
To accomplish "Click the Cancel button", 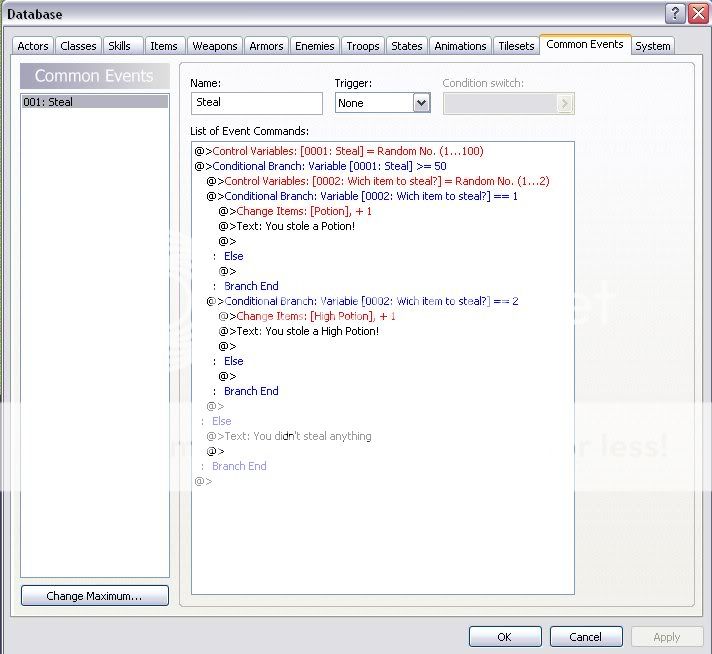I will 585,637.
